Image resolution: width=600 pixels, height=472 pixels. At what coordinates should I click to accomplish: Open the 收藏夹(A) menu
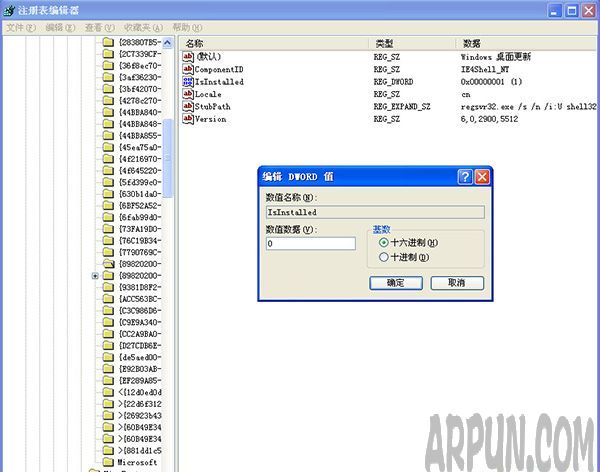(x=144, y=28)
